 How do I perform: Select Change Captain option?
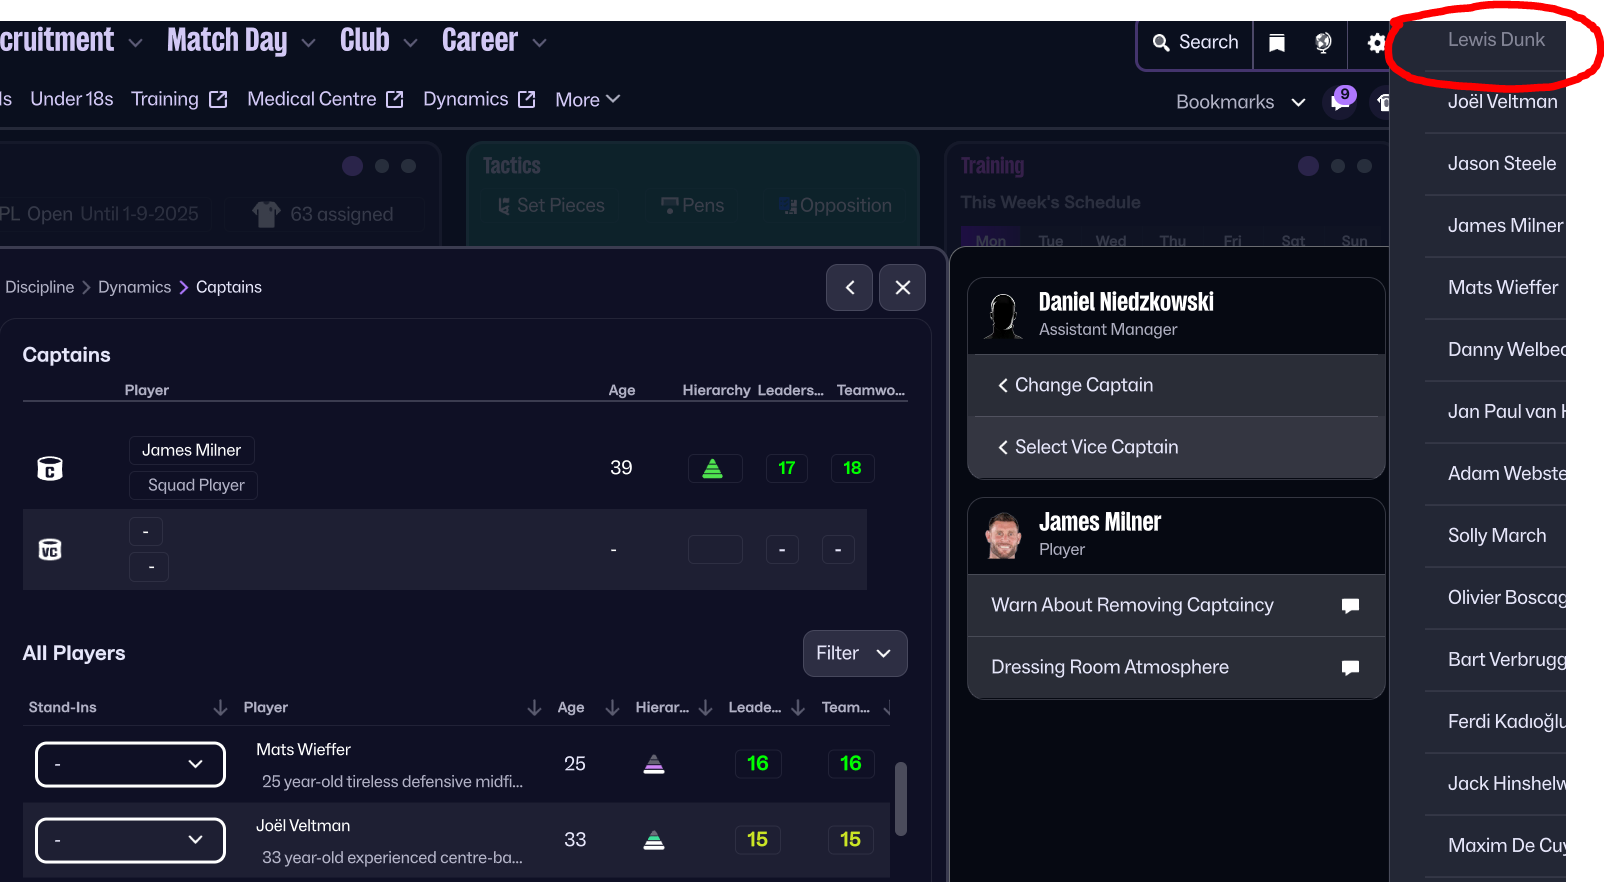point(1176,385)
